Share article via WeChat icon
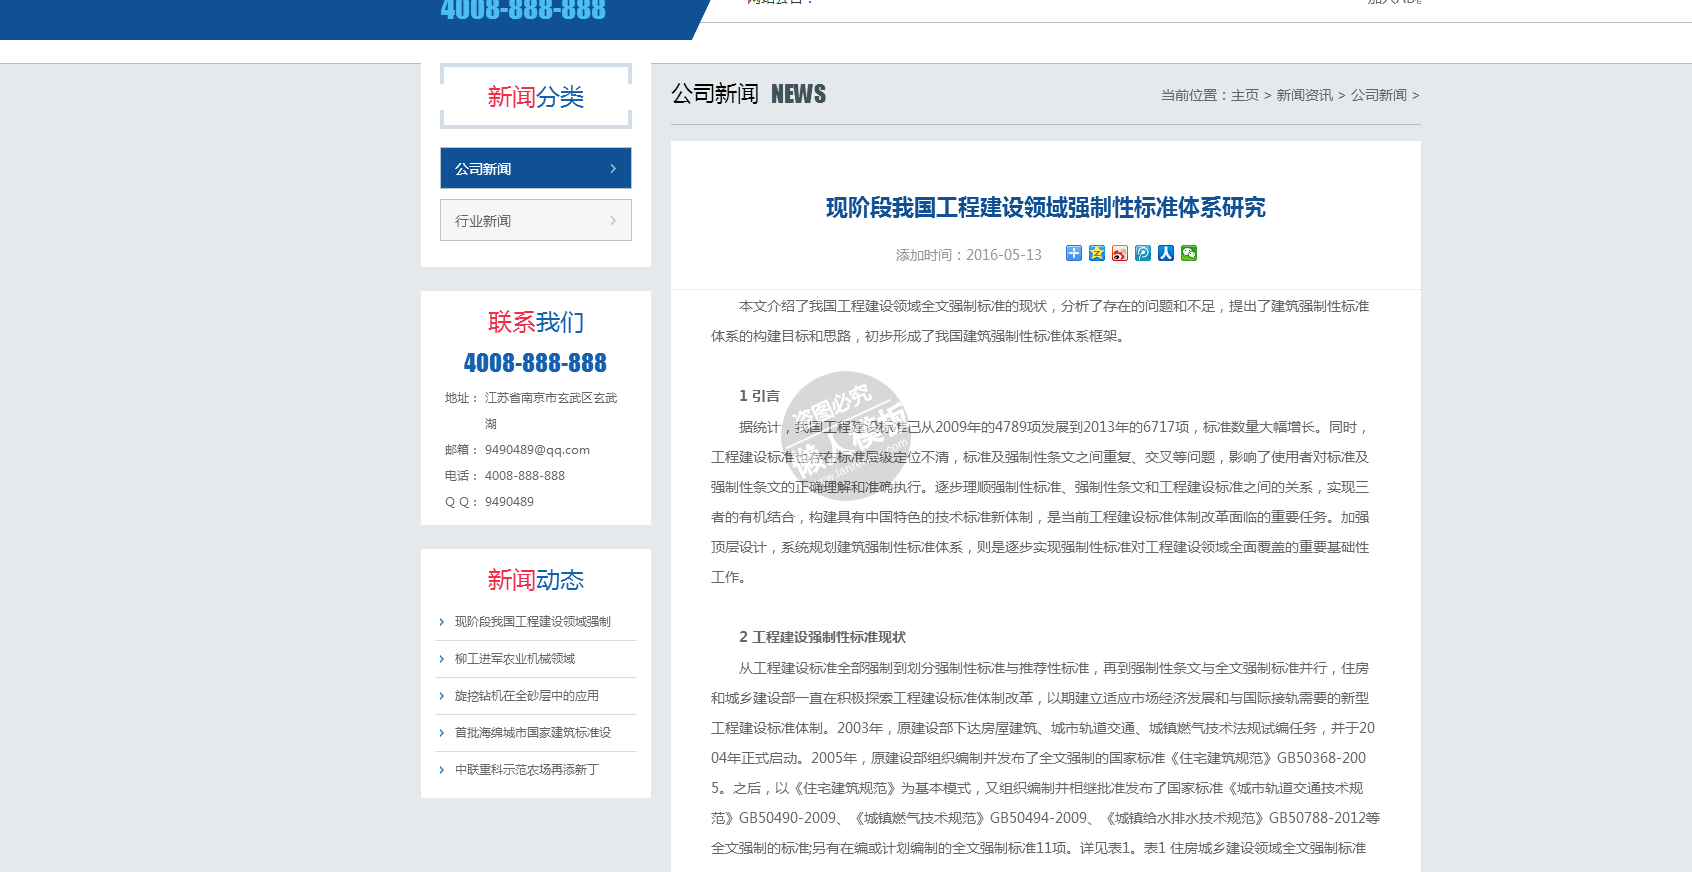 [x=1189, y=253]
